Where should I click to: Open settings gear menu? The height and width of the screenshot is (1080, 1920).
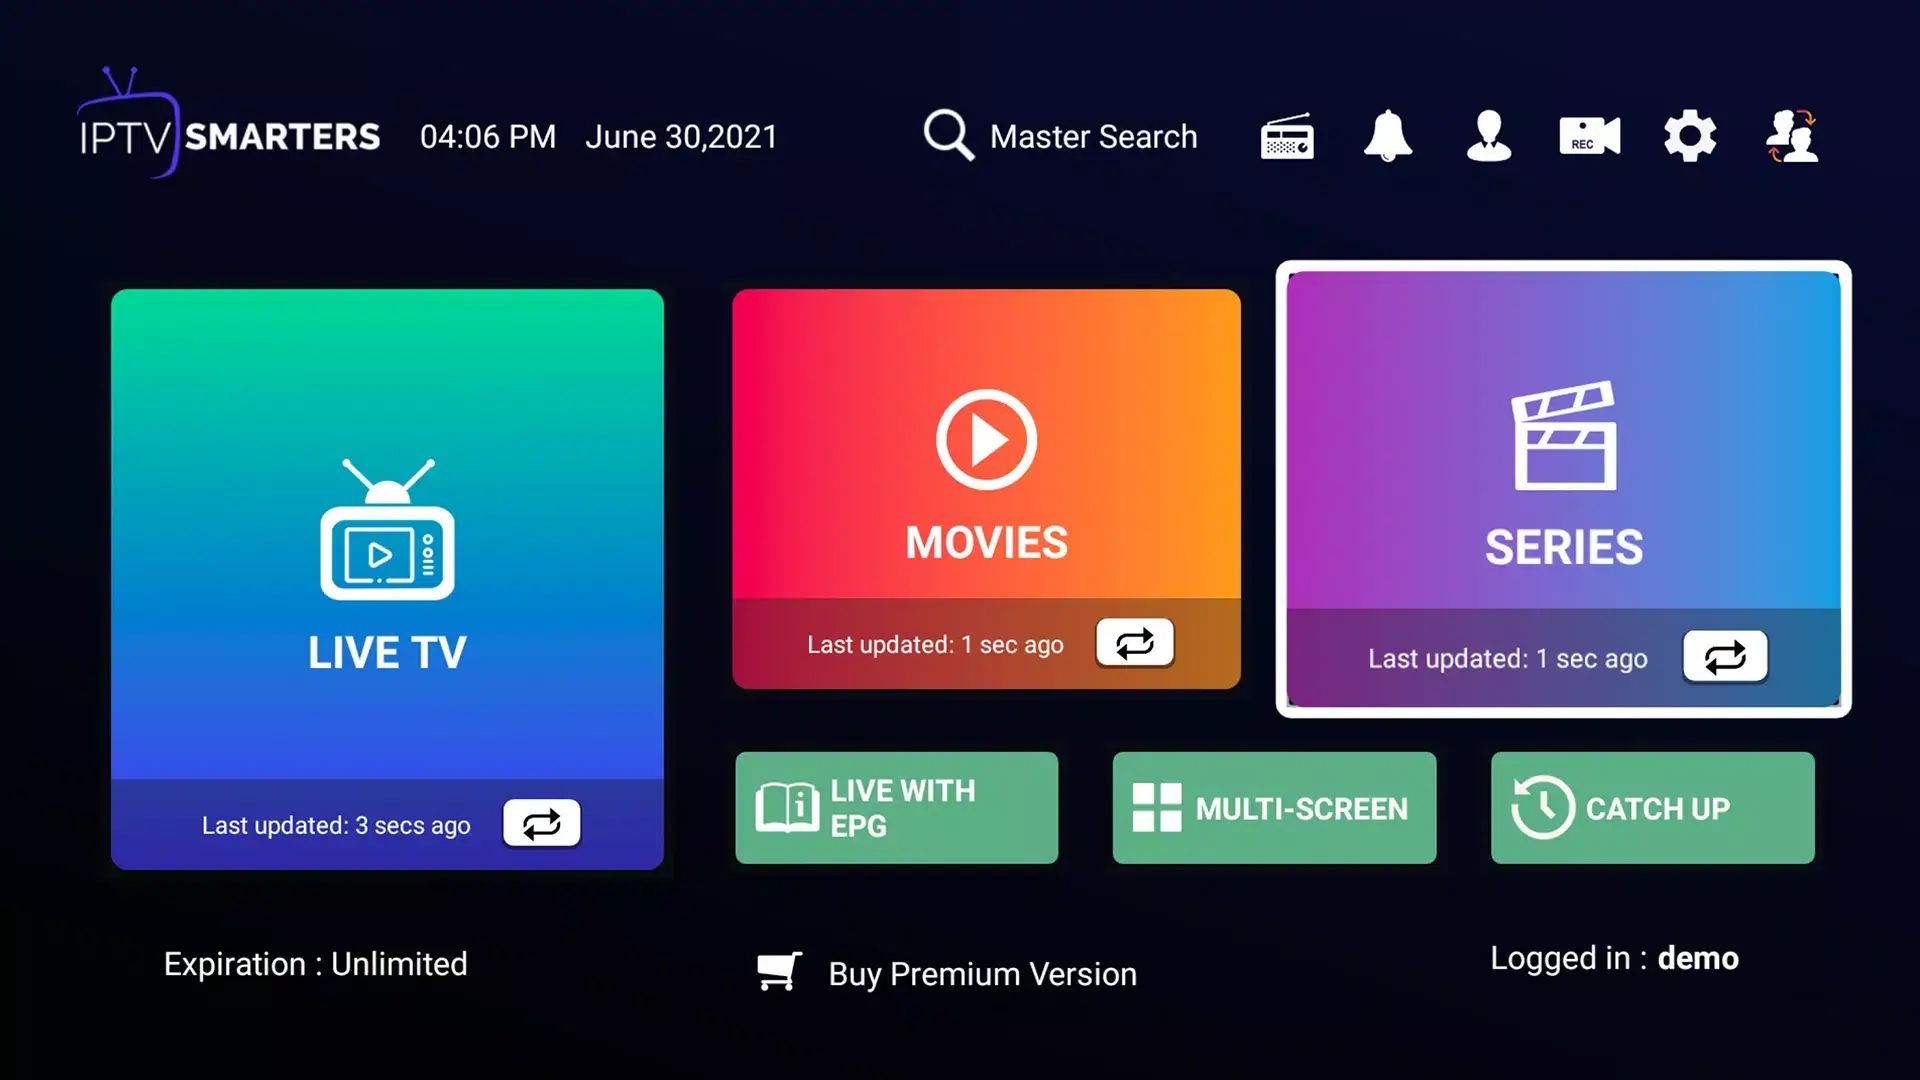[x=1688, y=137]
